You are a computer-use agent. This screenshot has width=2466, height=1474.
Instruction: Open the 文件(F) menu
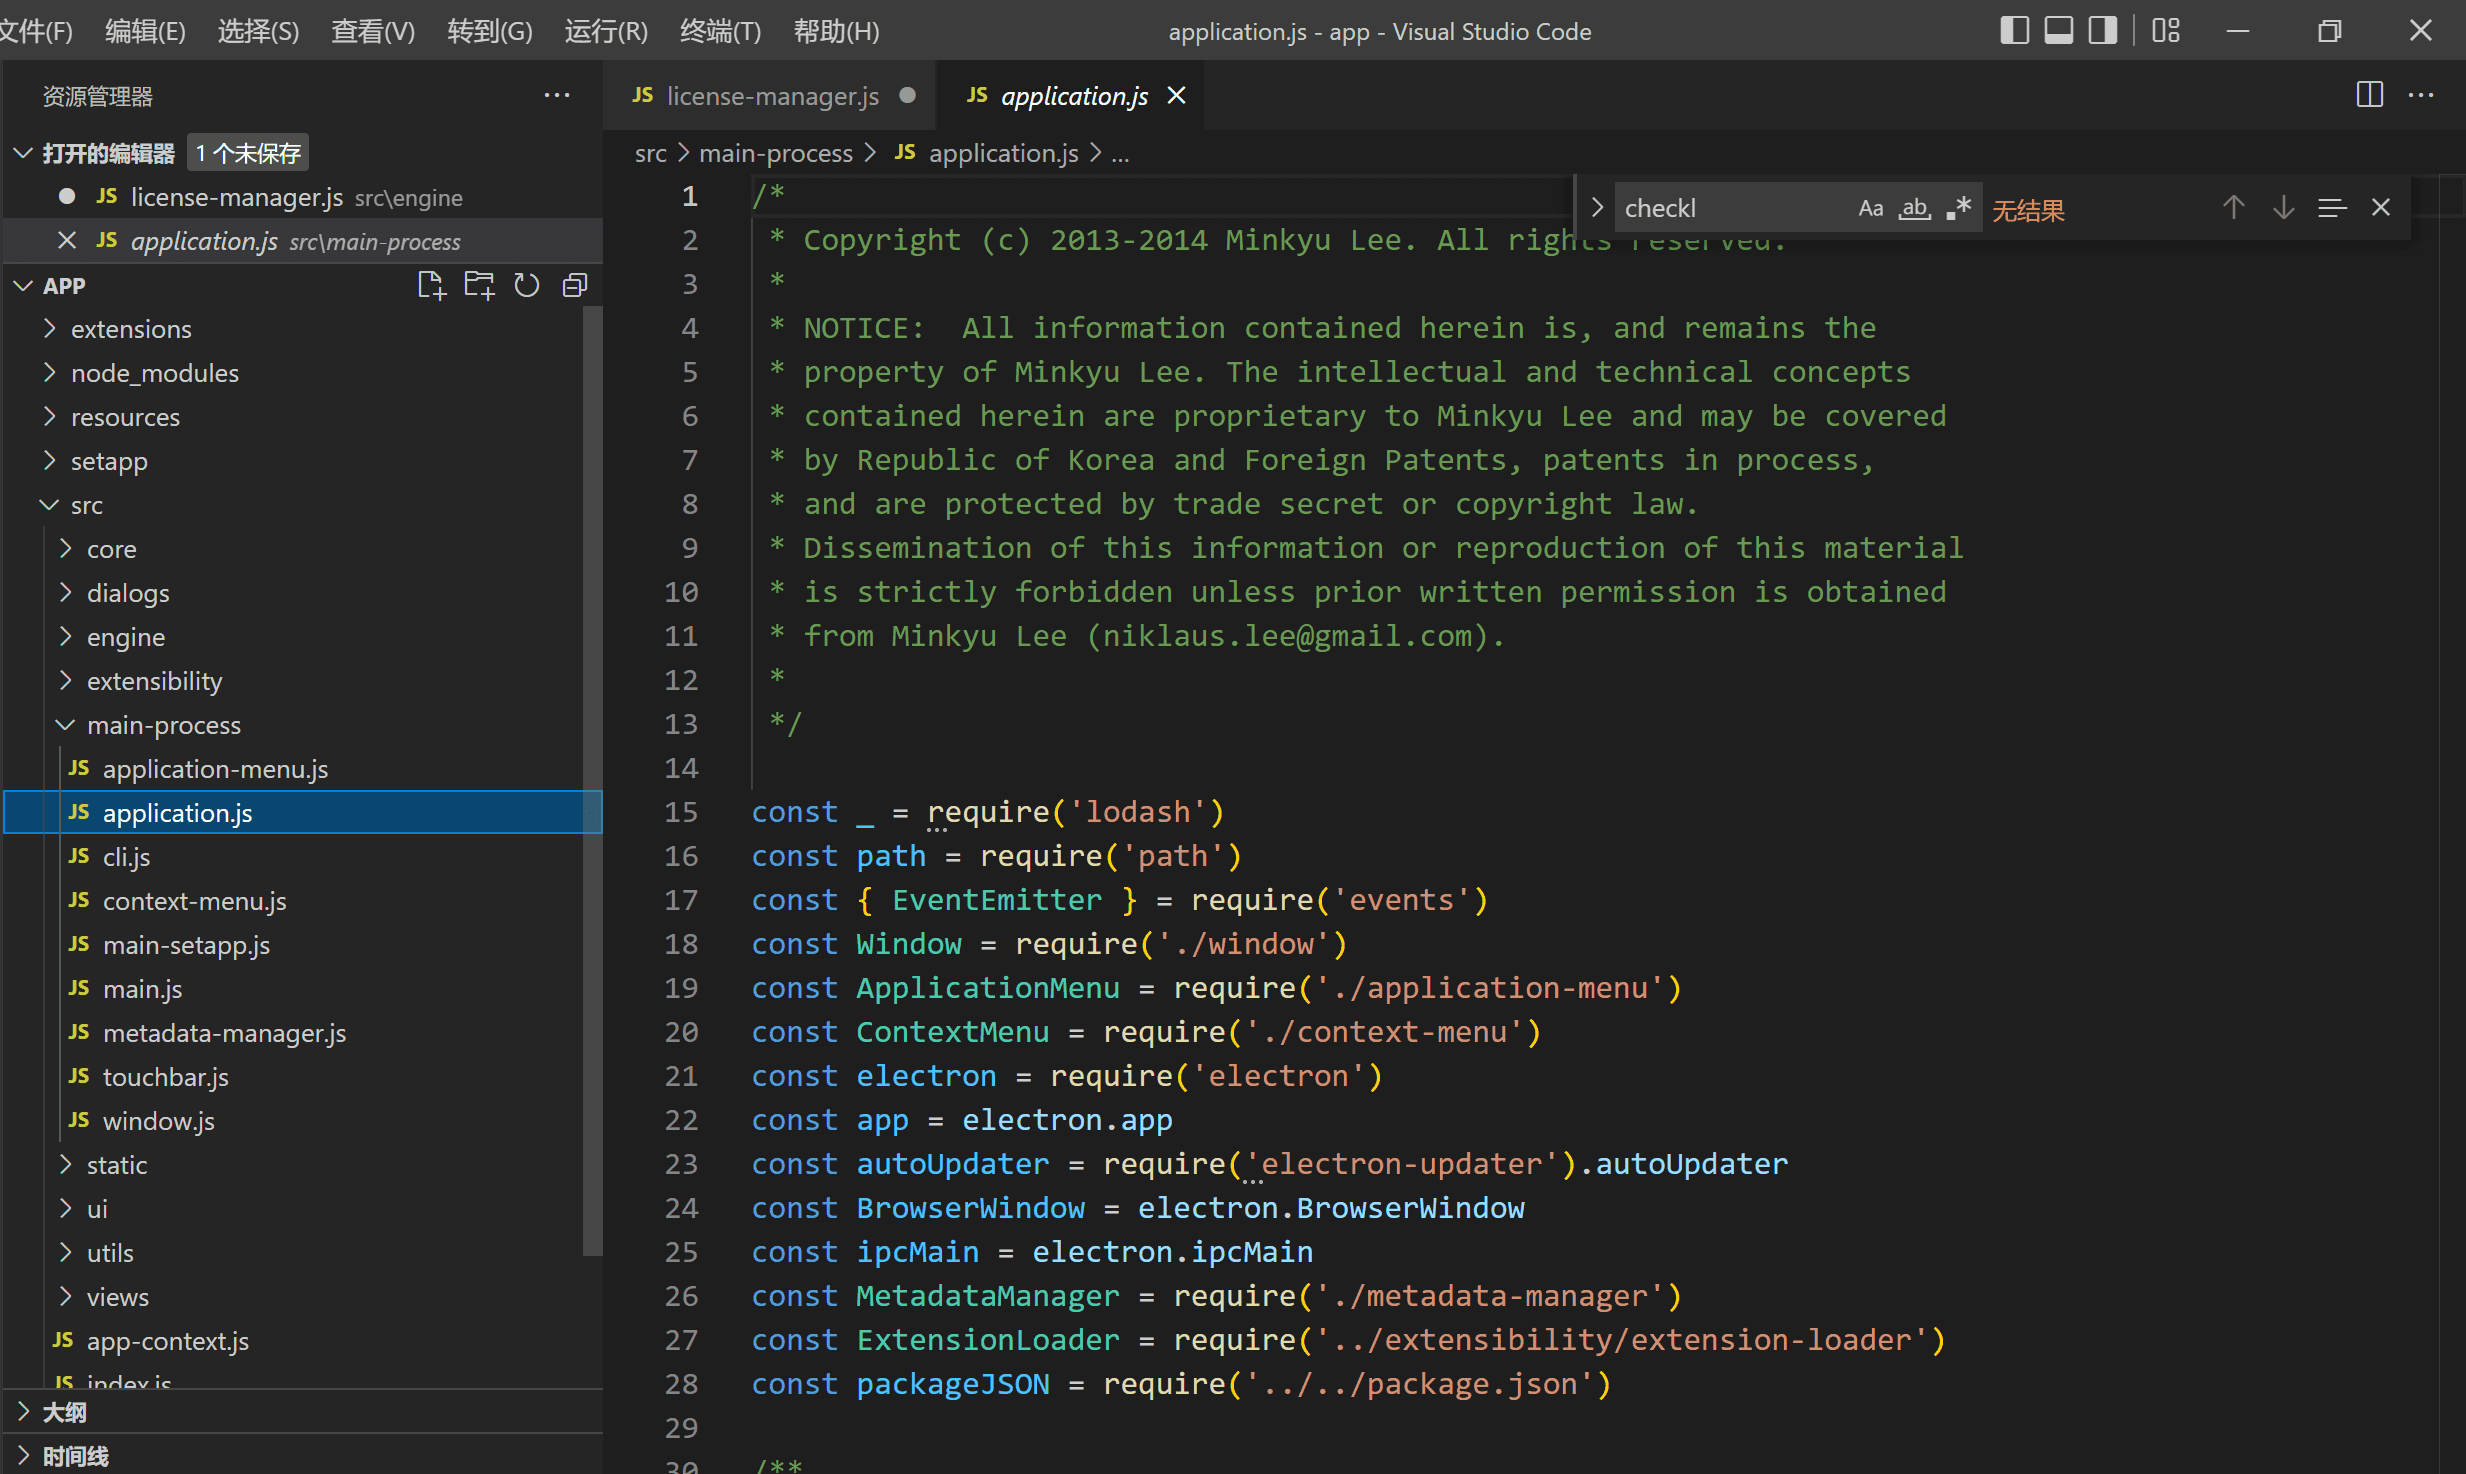pos(36,31)
